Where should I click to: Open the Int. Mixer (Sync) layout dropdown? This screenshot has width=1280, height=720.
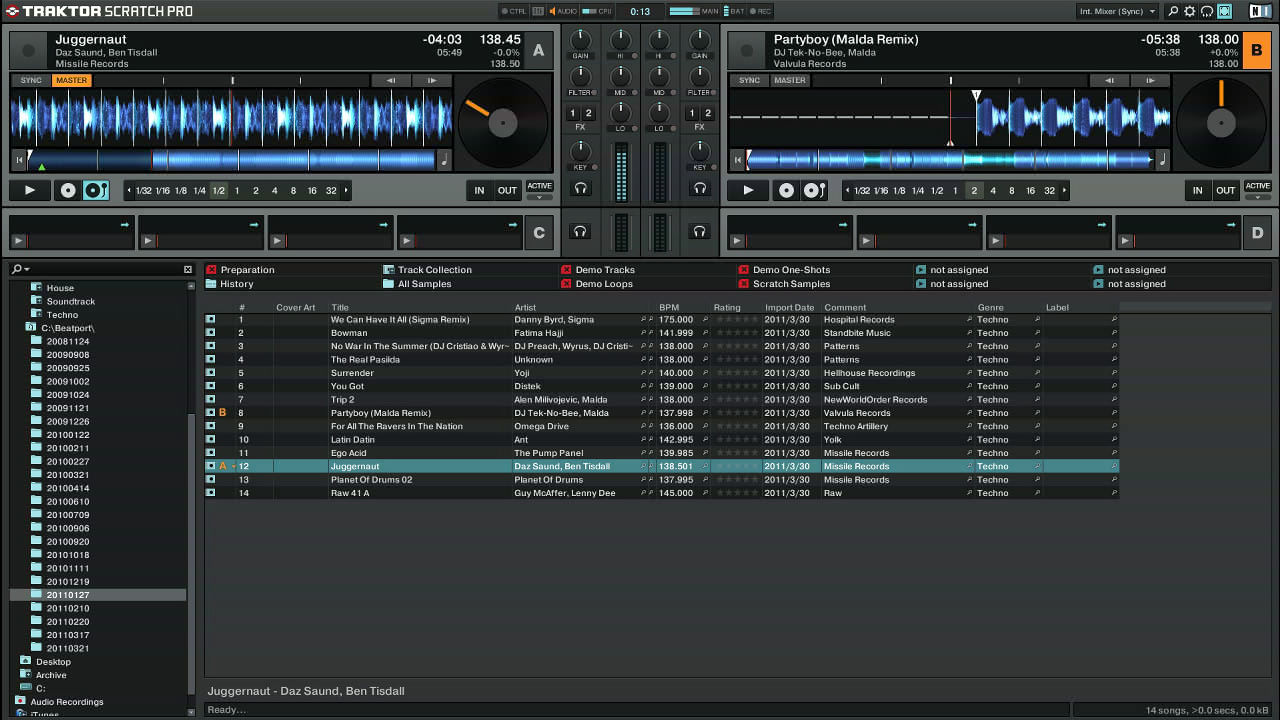(1117, 11)
